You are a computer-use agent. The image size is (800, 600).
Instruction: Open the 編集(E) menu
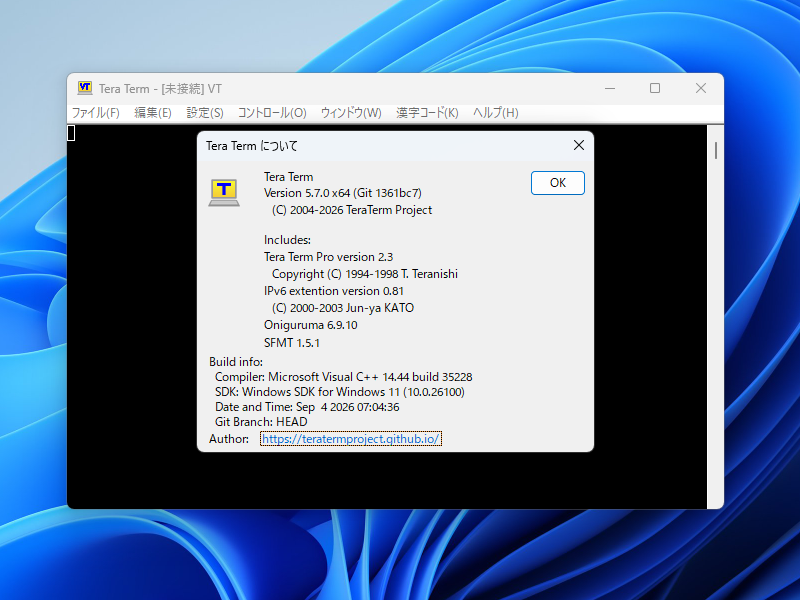pyautogui.click(x=153, y=113)
